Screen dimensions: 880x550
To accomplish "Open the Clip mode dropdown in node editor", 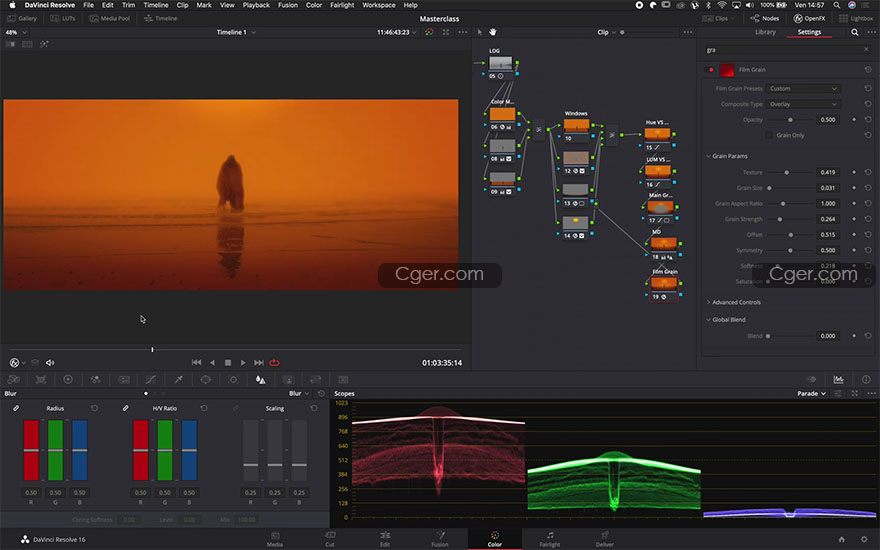I will pos(606,32).
